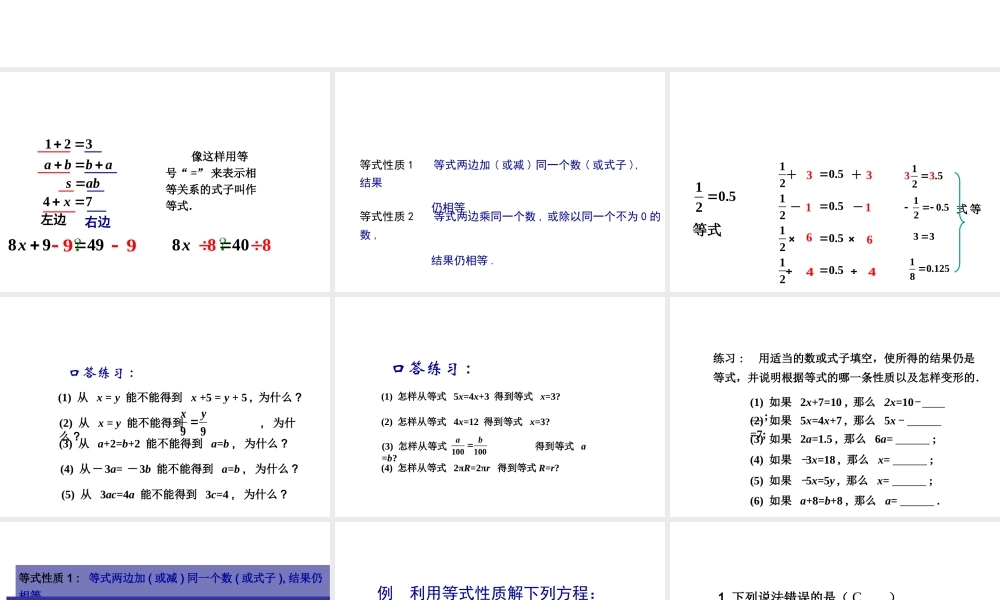The width and height of the screenshot is (1000, 600).
Task: Click the equation s=ab
Action: pyautogui.click(x=83, y=184)
